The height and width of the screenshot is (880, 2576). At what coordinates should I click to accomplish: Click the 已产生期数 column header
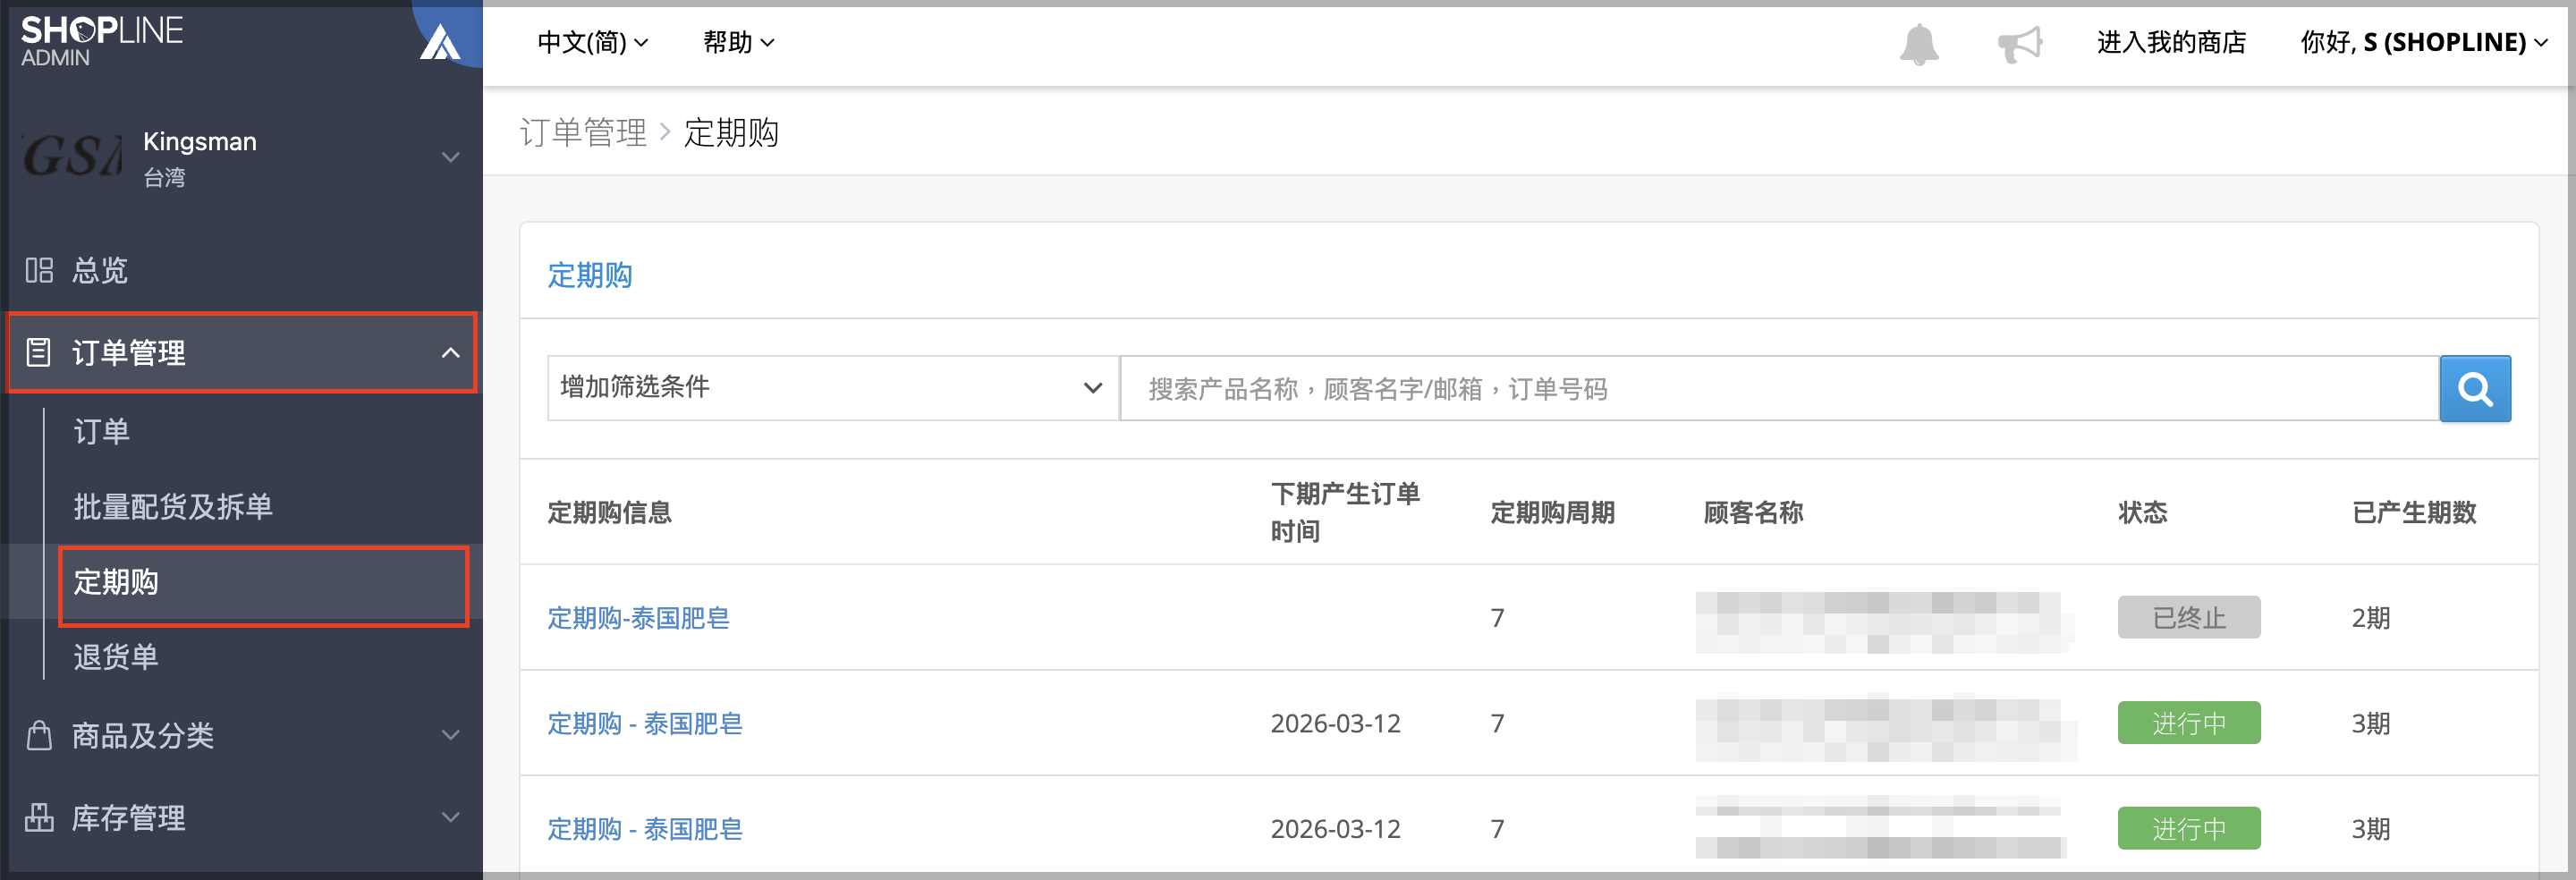coord(2414,513)
